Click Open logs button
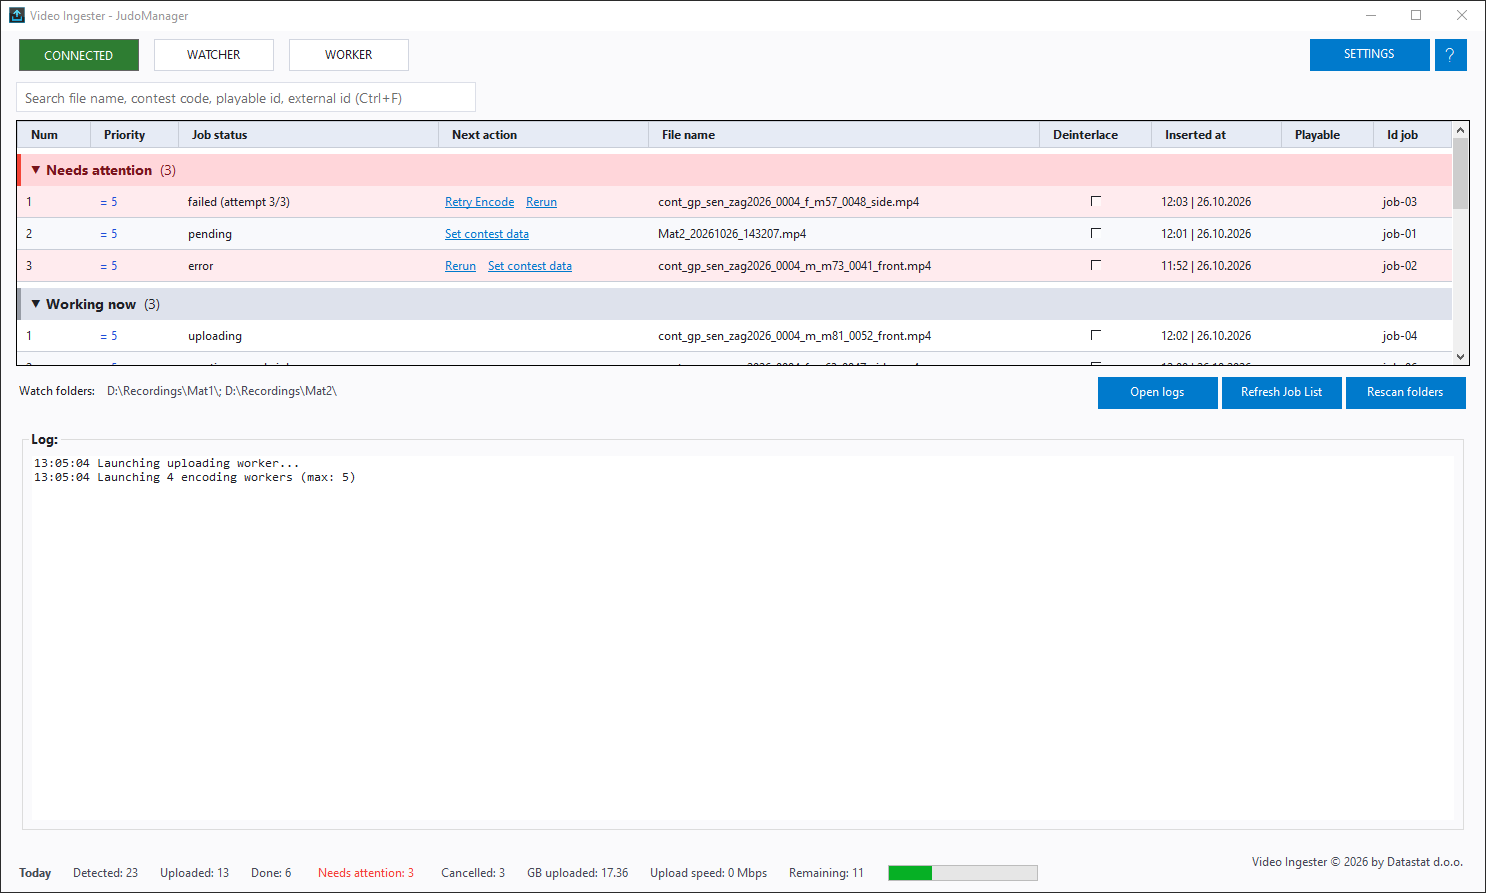Screen dimensions: 1486x893 pos(1157,392)
